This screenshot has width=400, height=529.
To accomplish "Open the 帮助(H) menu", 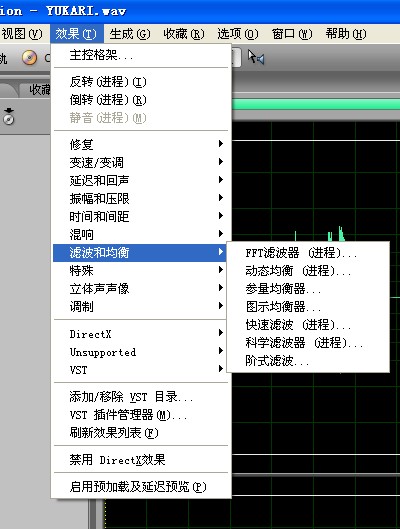I will (x=346, y=34).
